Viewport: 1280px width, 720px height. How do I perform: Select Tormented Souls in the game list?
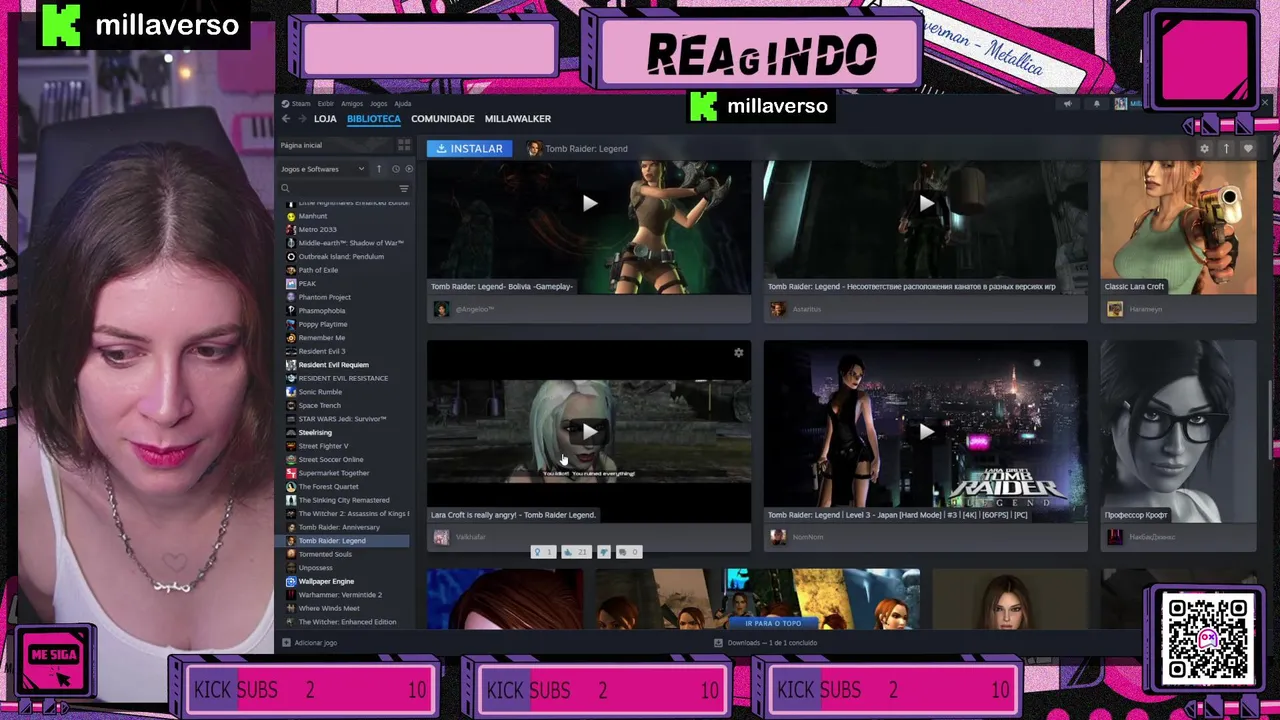pyautogui.click(x=325, y=554)
